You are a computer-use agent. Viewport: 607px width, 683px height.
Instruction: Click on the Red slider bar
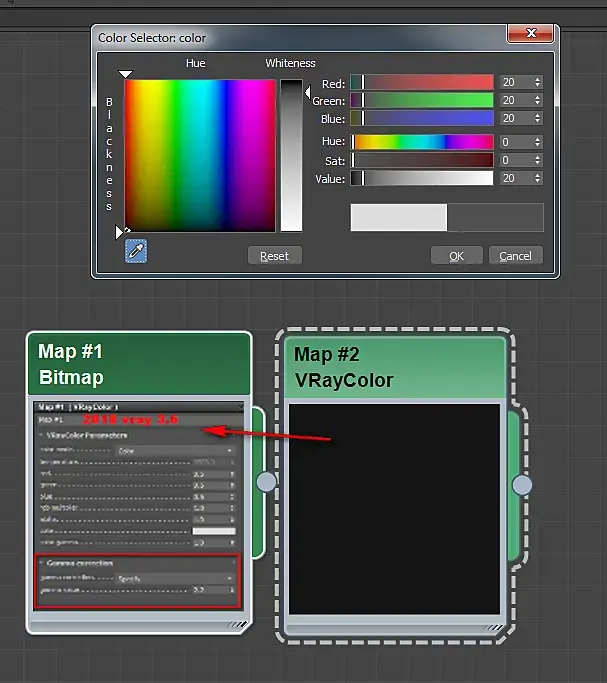422,82
